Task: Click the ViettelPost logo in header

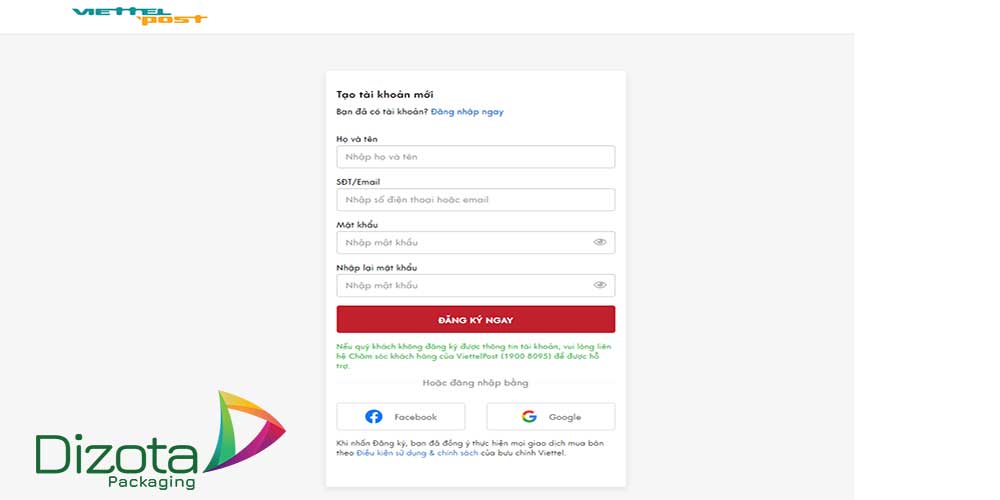Action: [x=140, y=15]
